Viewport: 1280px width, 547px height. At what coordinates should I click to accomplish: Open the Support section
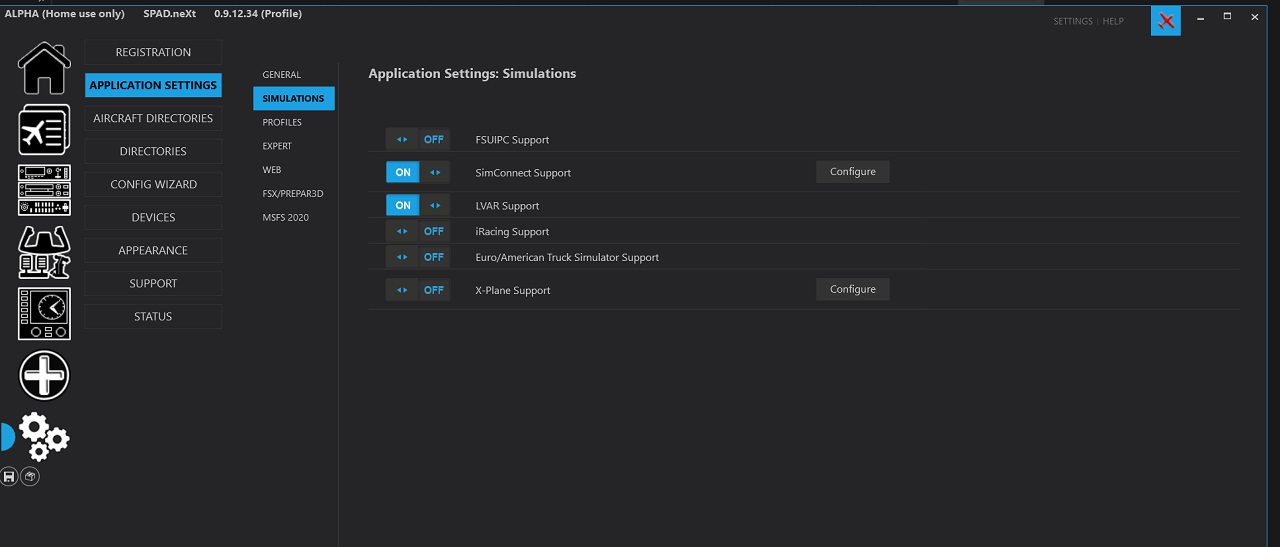click(153, 283)
